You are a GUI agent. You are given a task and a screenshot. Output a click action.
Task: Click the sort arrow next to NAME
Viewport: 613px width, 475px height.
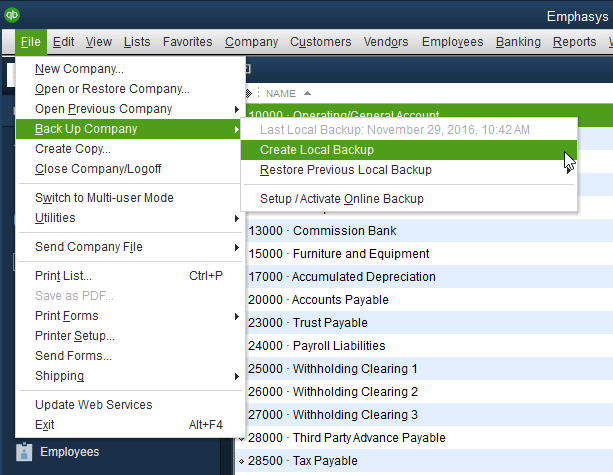tap(307, 93)
